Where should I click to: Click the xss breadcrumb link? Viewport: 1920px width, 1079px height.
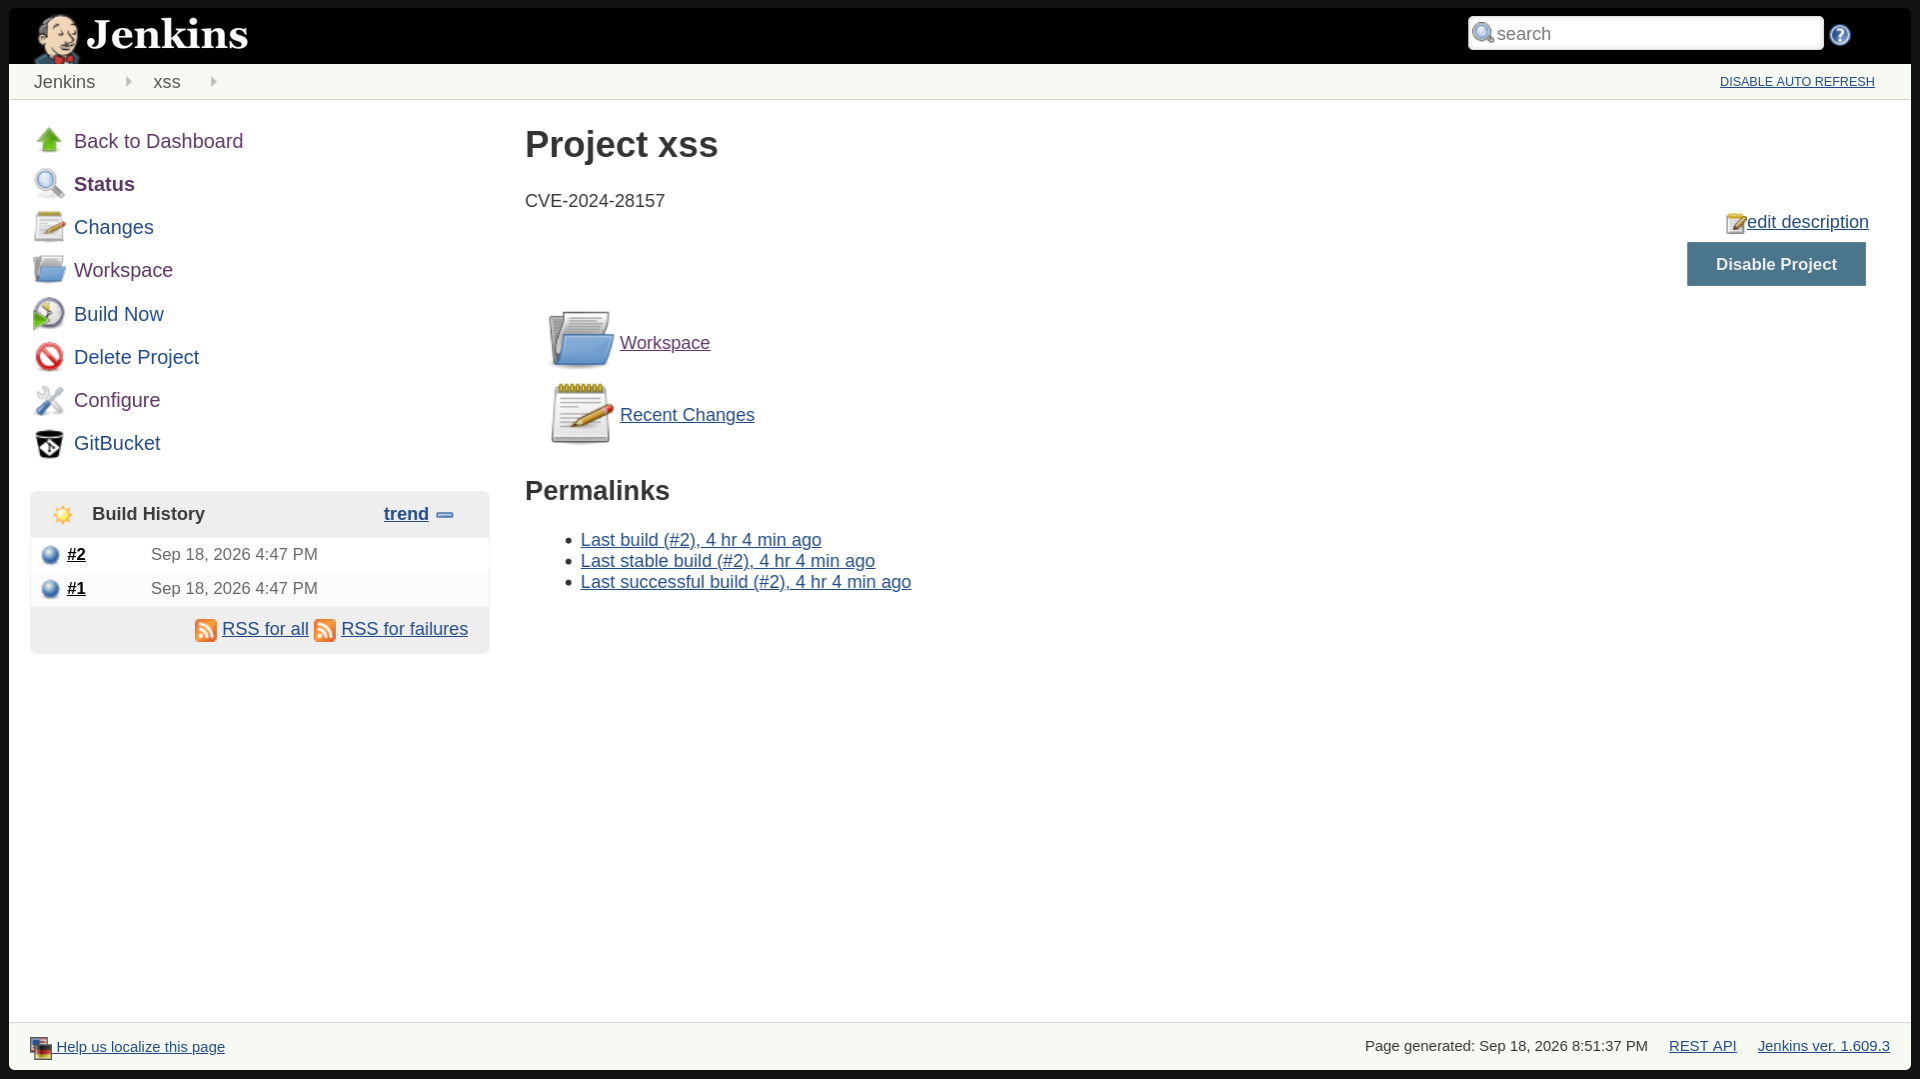[167, 82]
